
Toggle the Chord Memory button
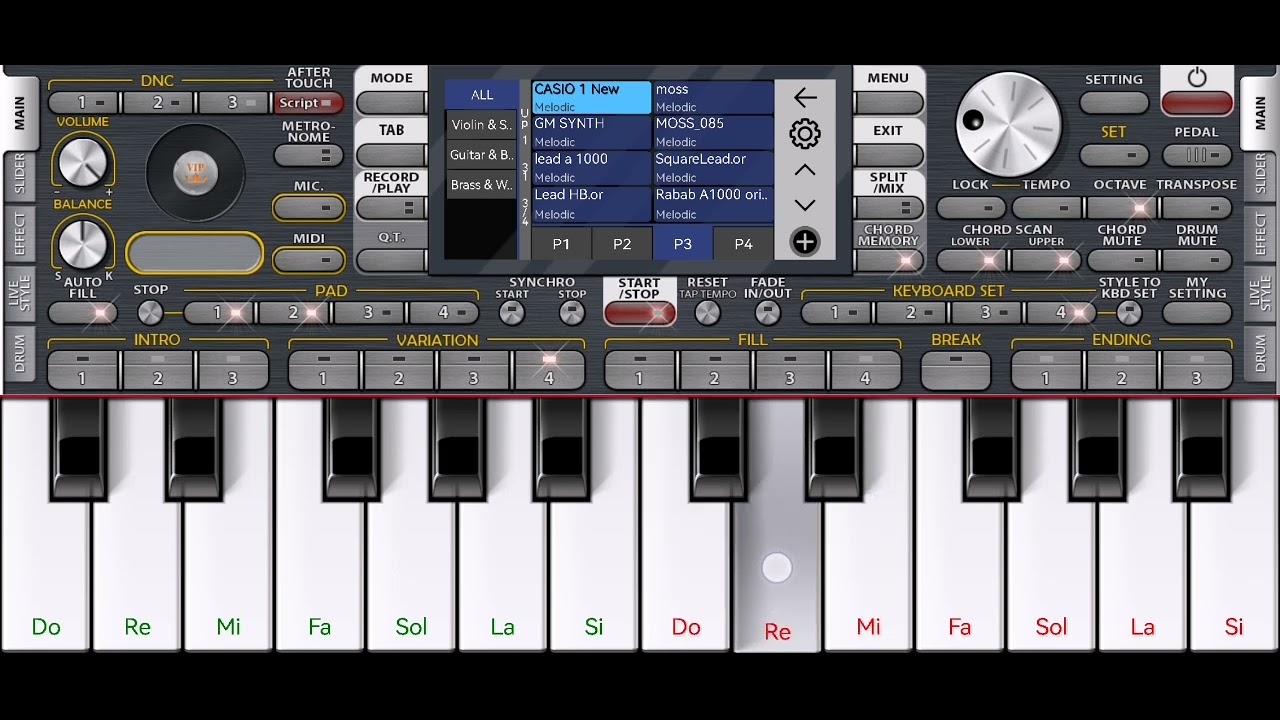(888, 260)
